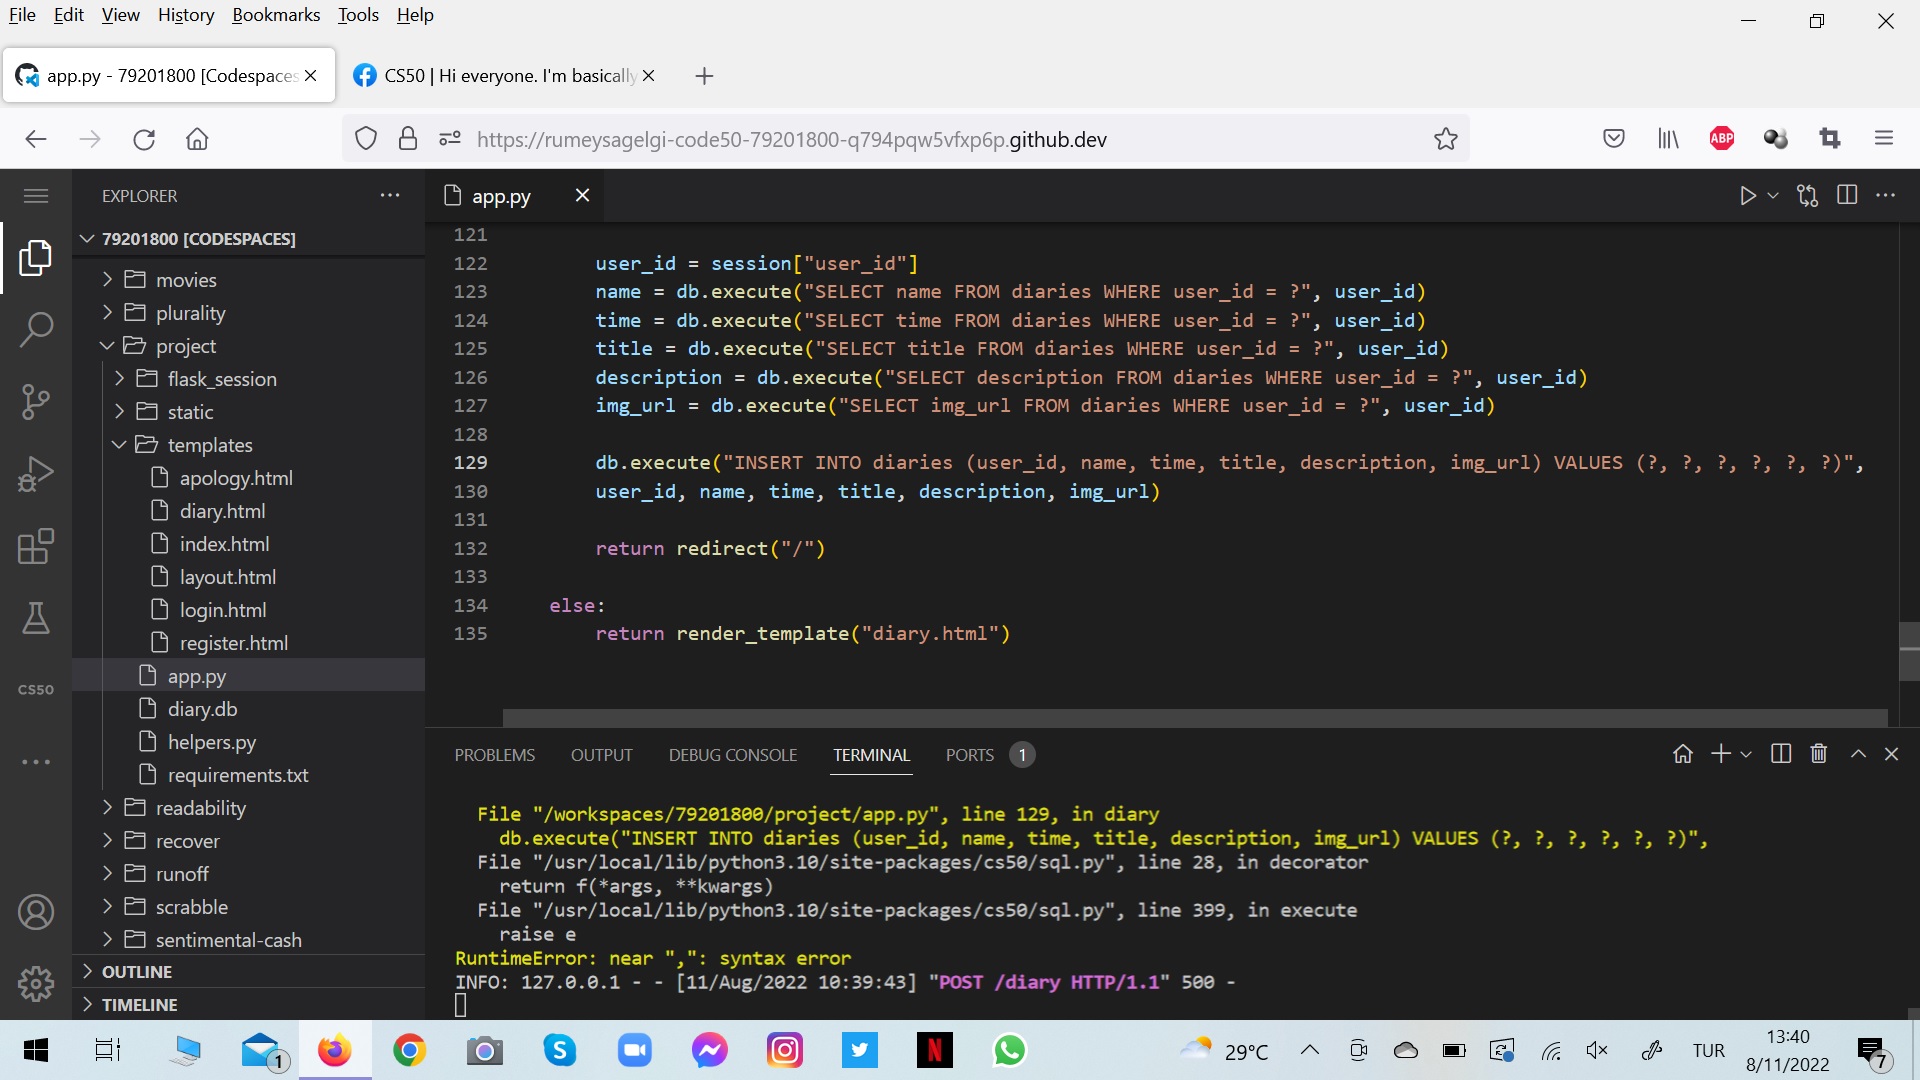Image resolution: width=1920 pixels, height=1080 pixels.
Task: Click the Run and Debug icon in sidebar
Action: click(36, 472)
